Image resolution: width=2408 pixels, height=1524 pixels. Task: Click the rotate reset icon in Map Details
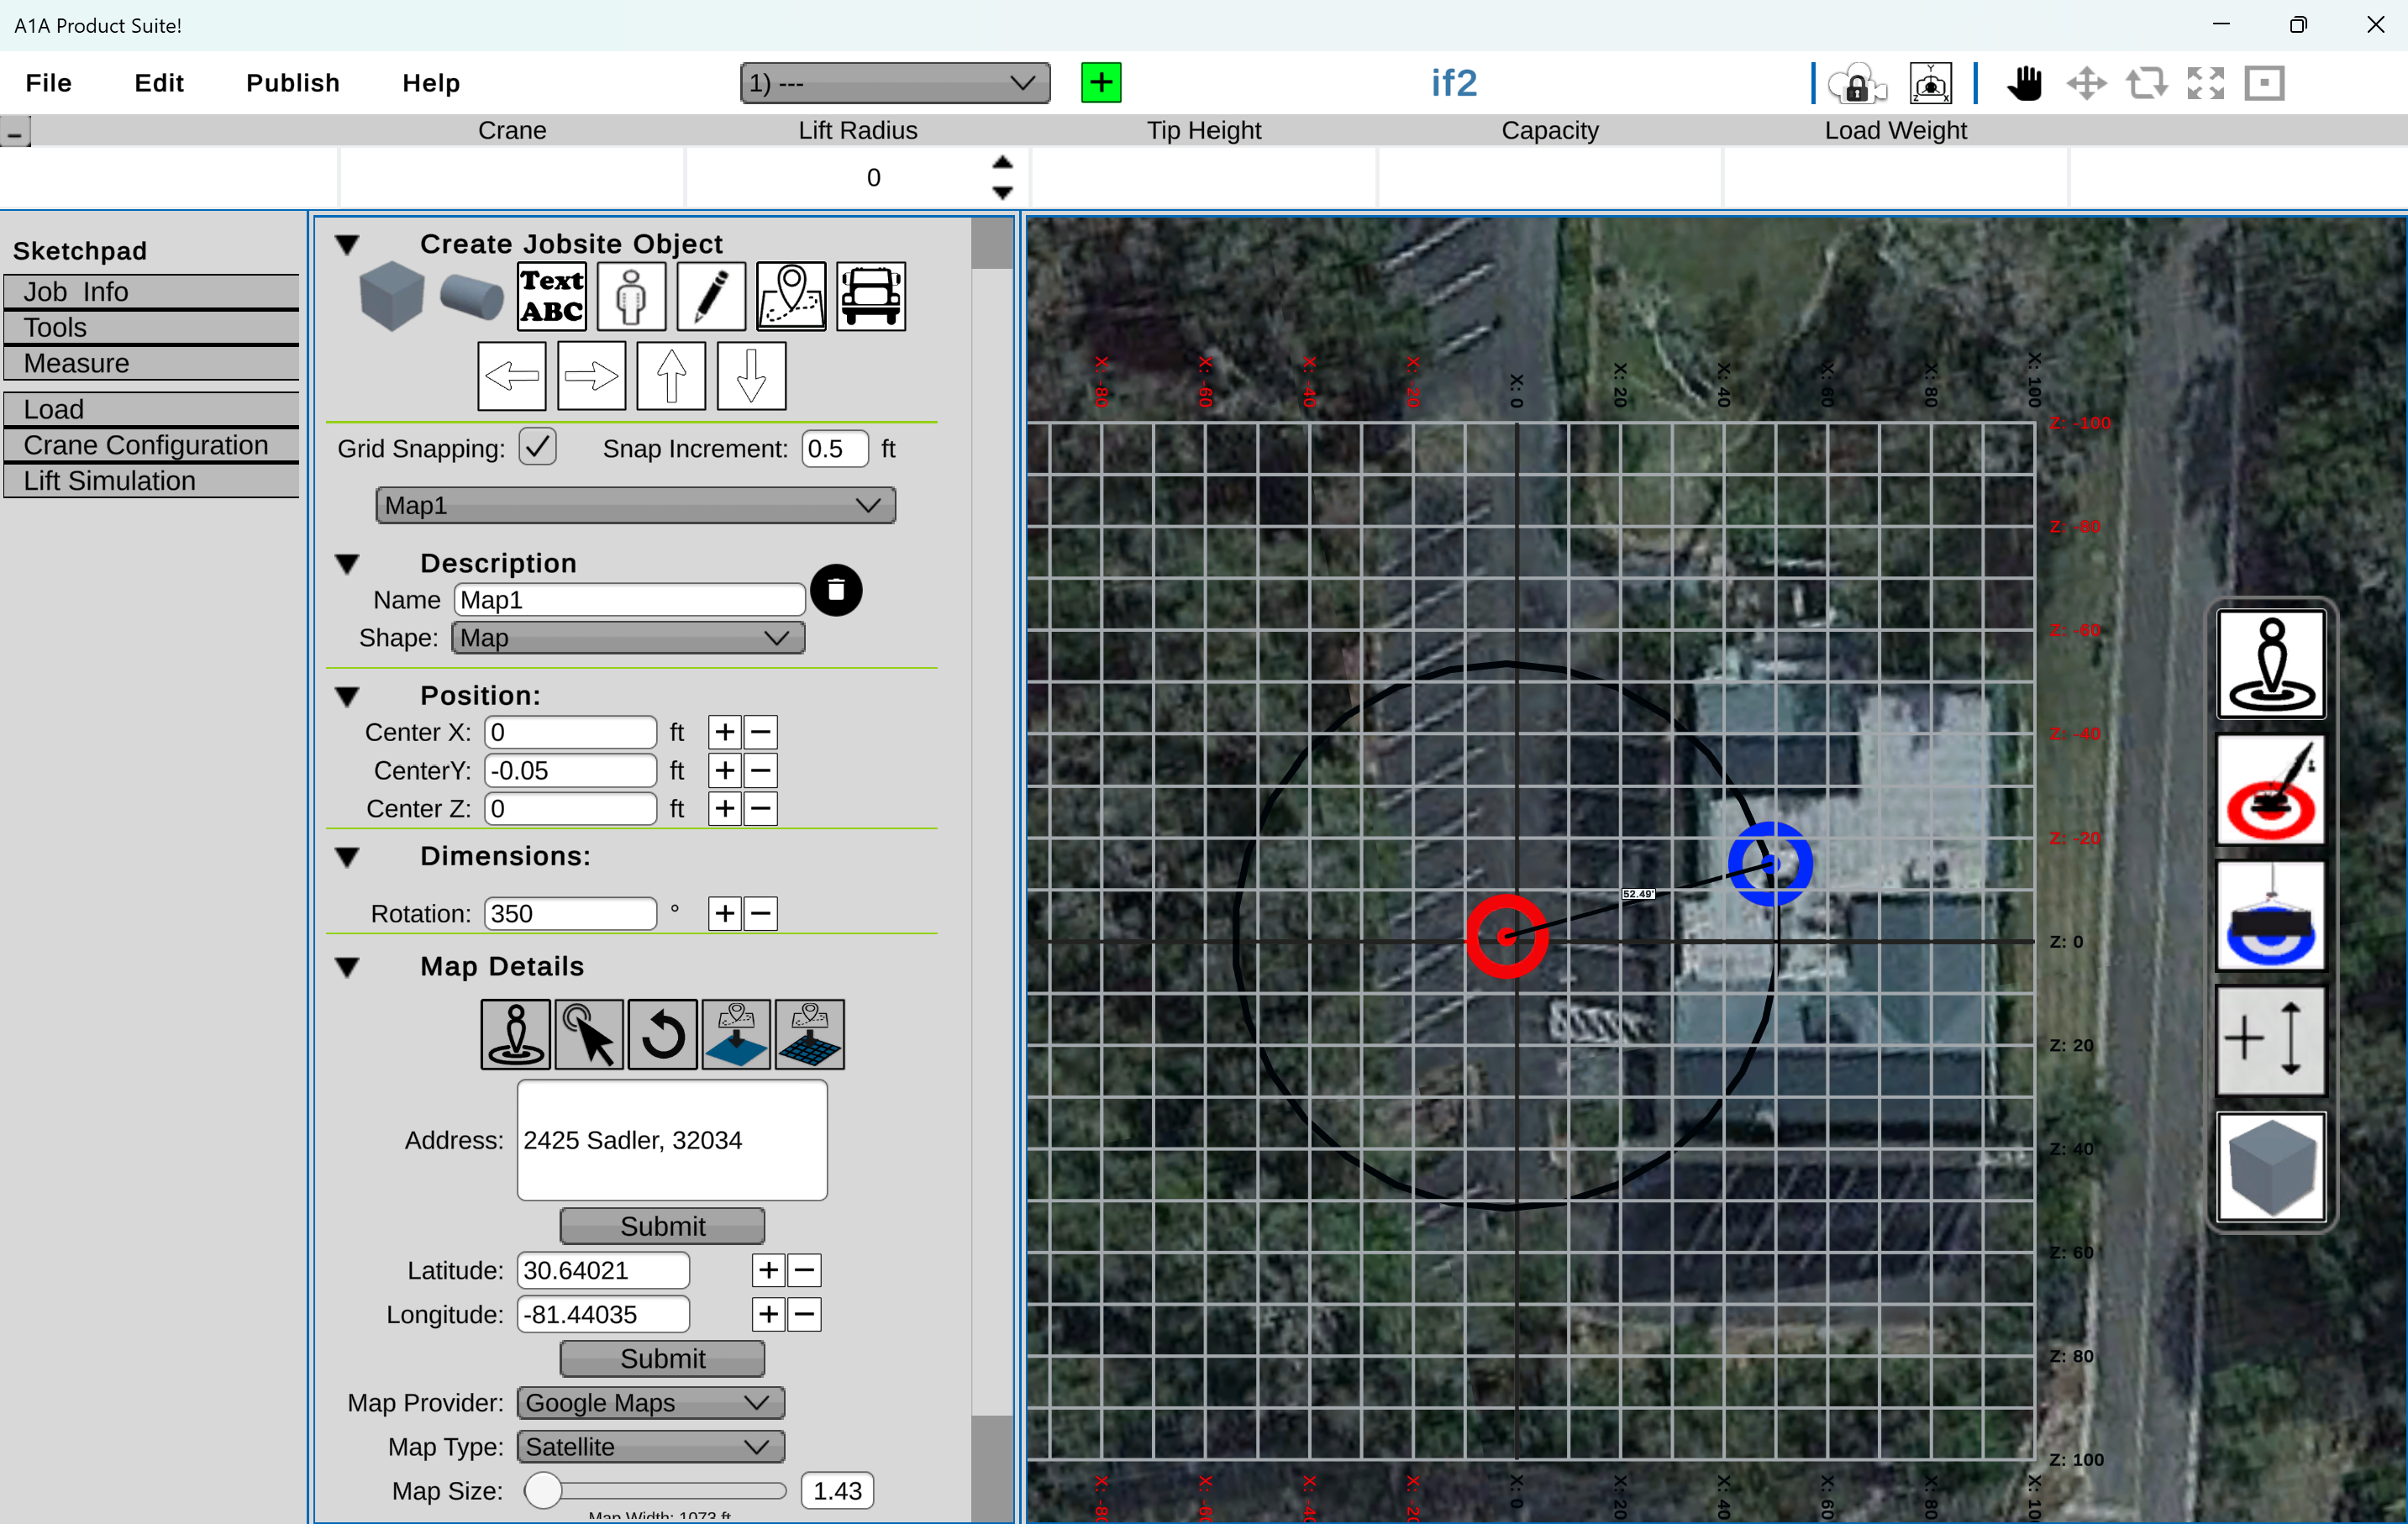[662, 1034]
